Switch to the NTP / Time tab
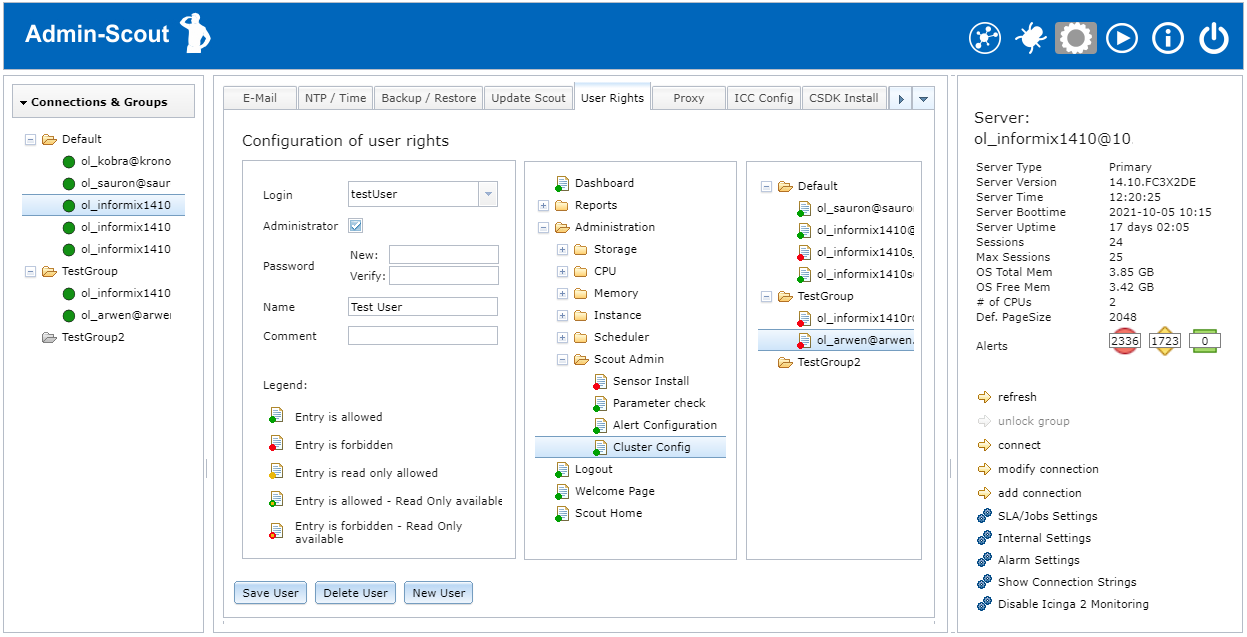This screenshot has height=637, width=1247. (336, 98)
